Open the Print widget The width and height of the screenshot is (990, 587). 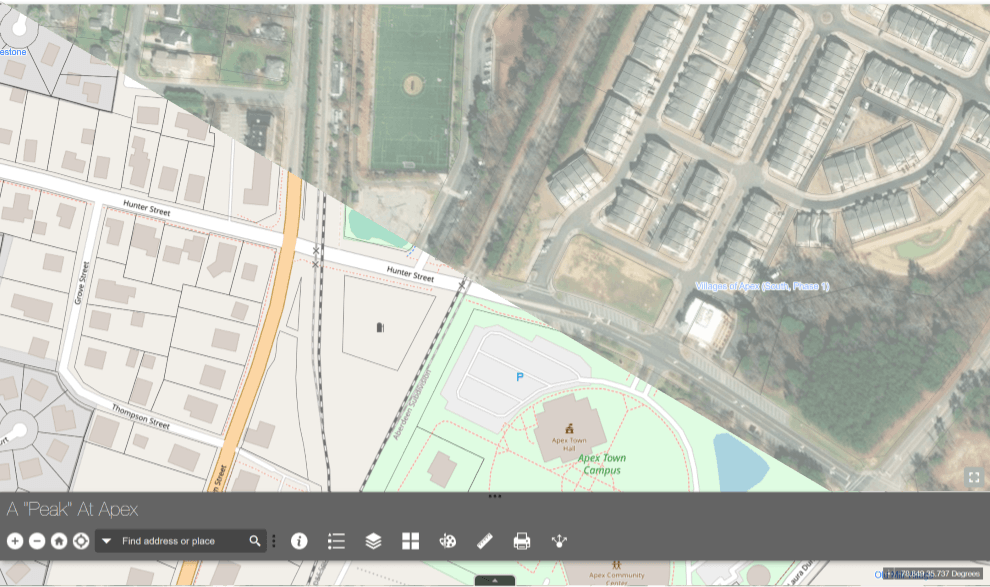521,541
